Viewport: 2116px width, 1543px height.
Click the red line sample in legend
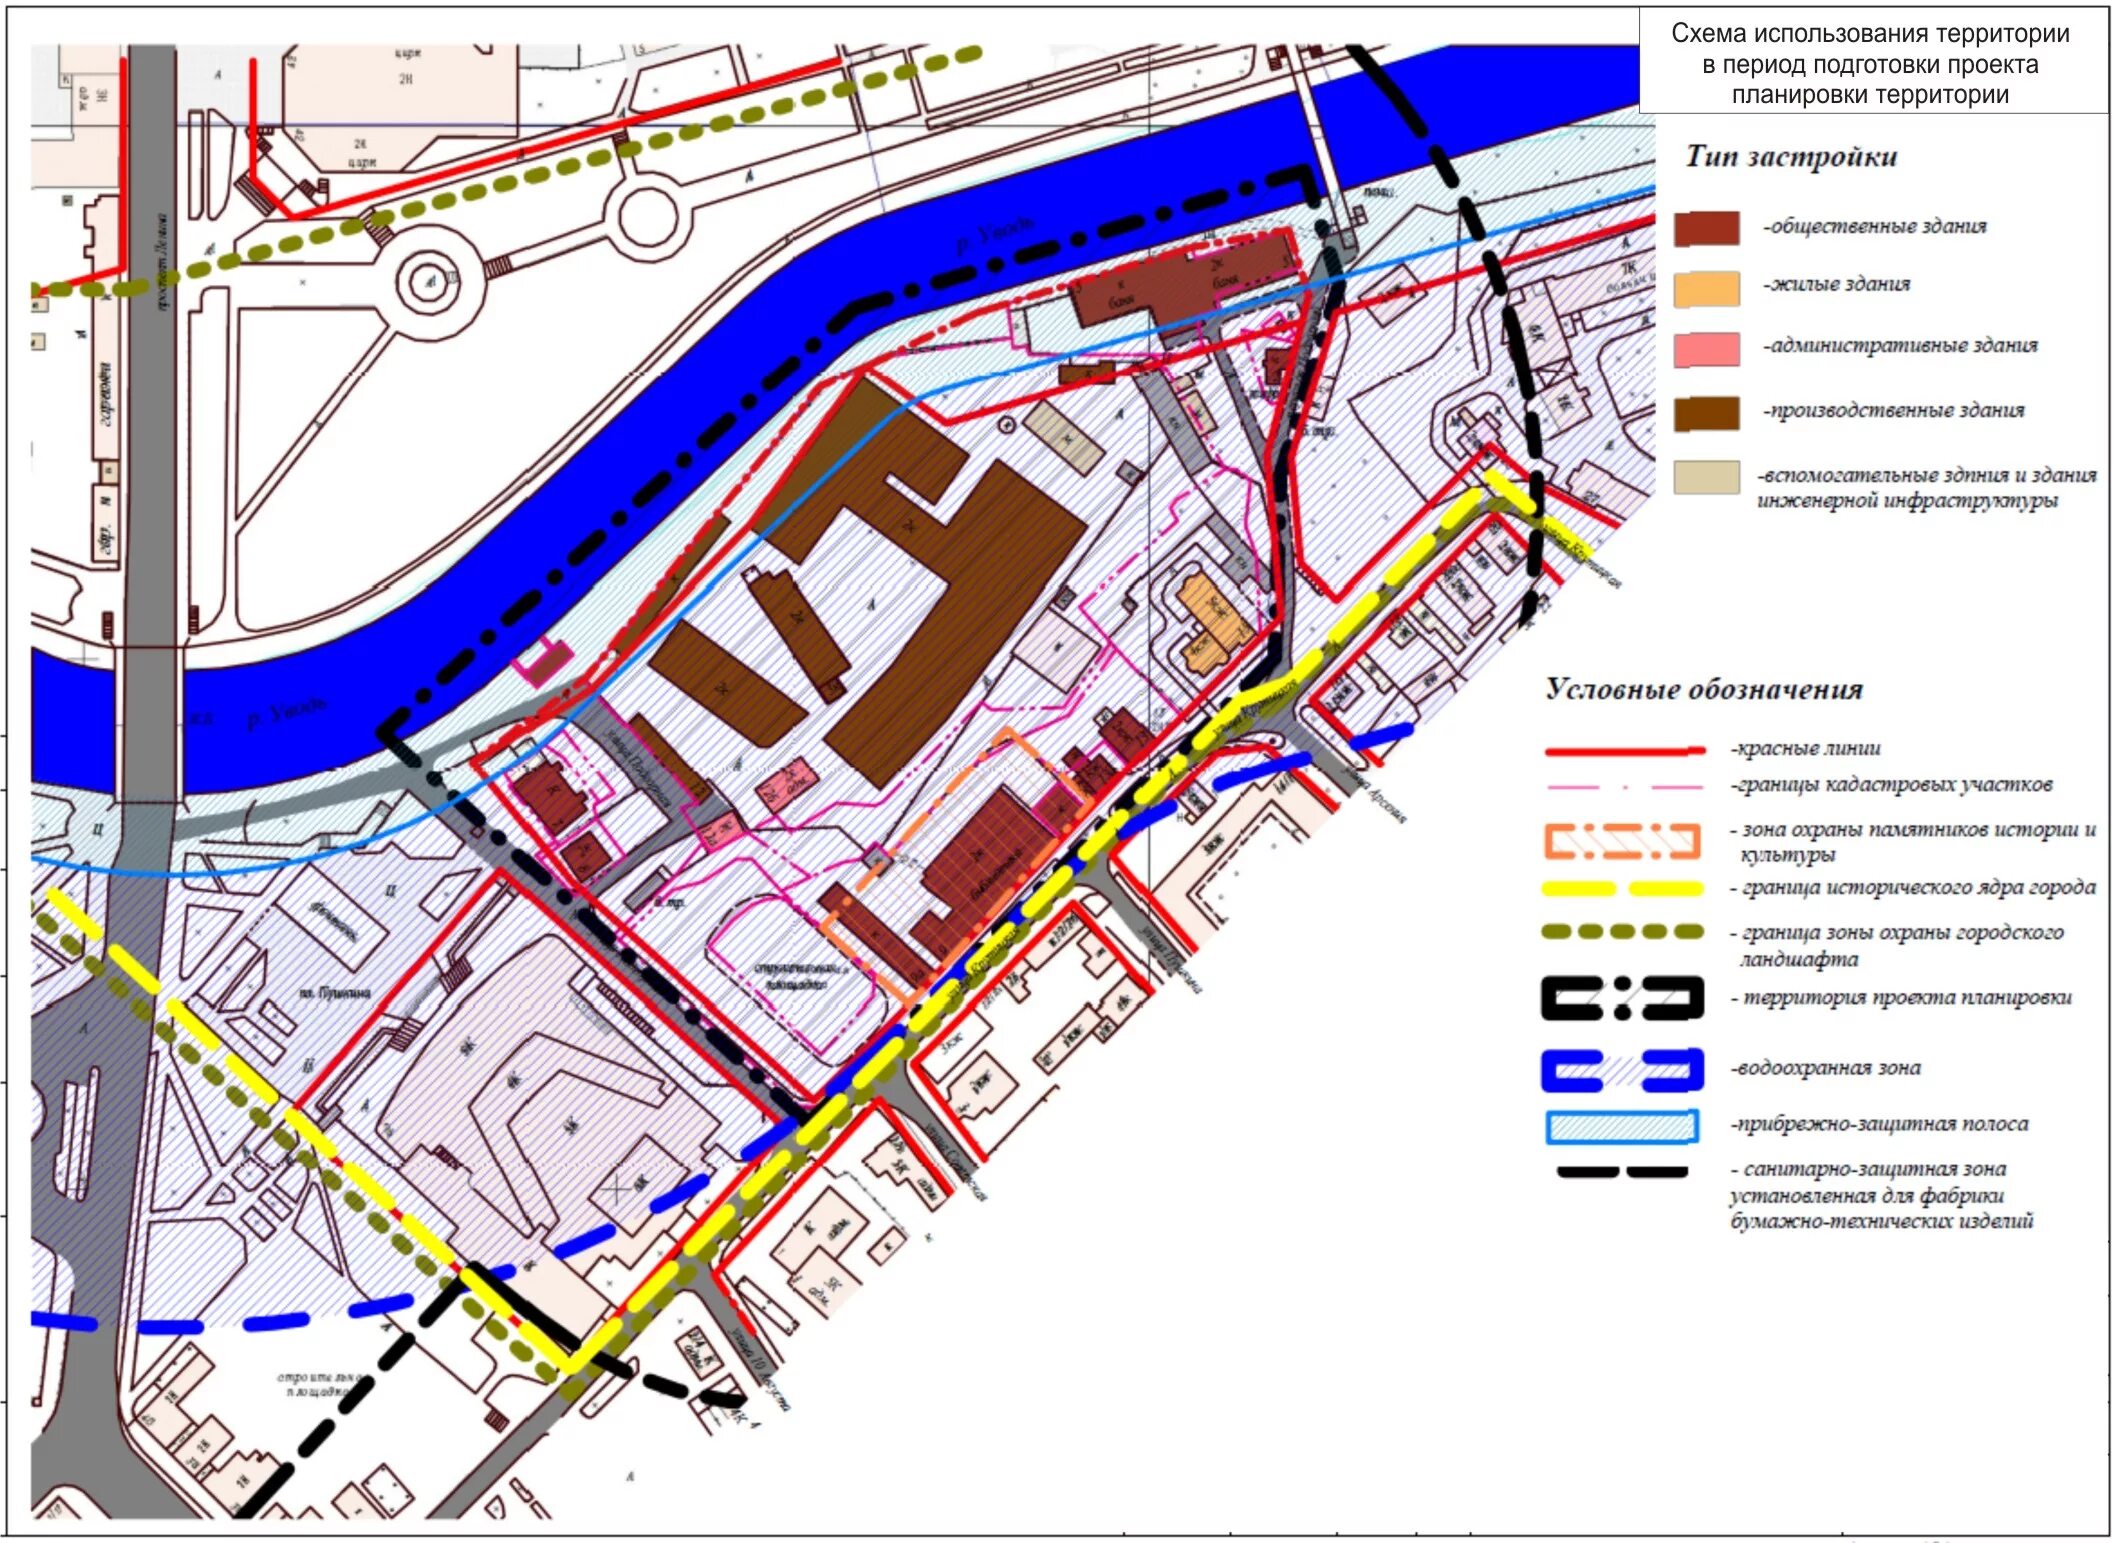point(1624,750)
